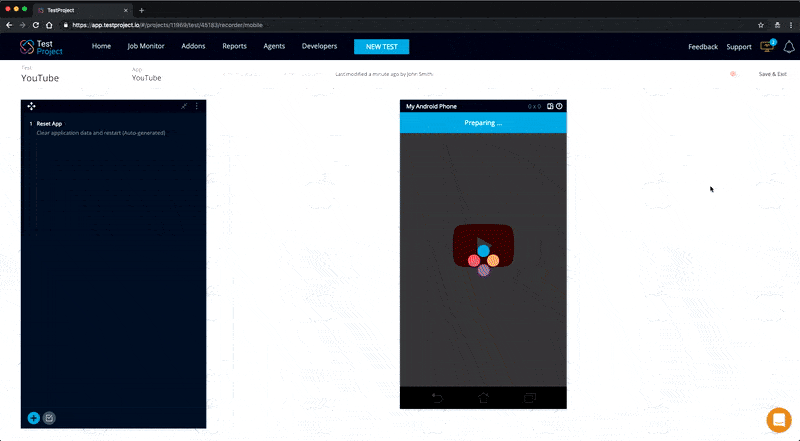800x441 pixels.
Task: Open the chat support bubble
Action: click(778, 420)
